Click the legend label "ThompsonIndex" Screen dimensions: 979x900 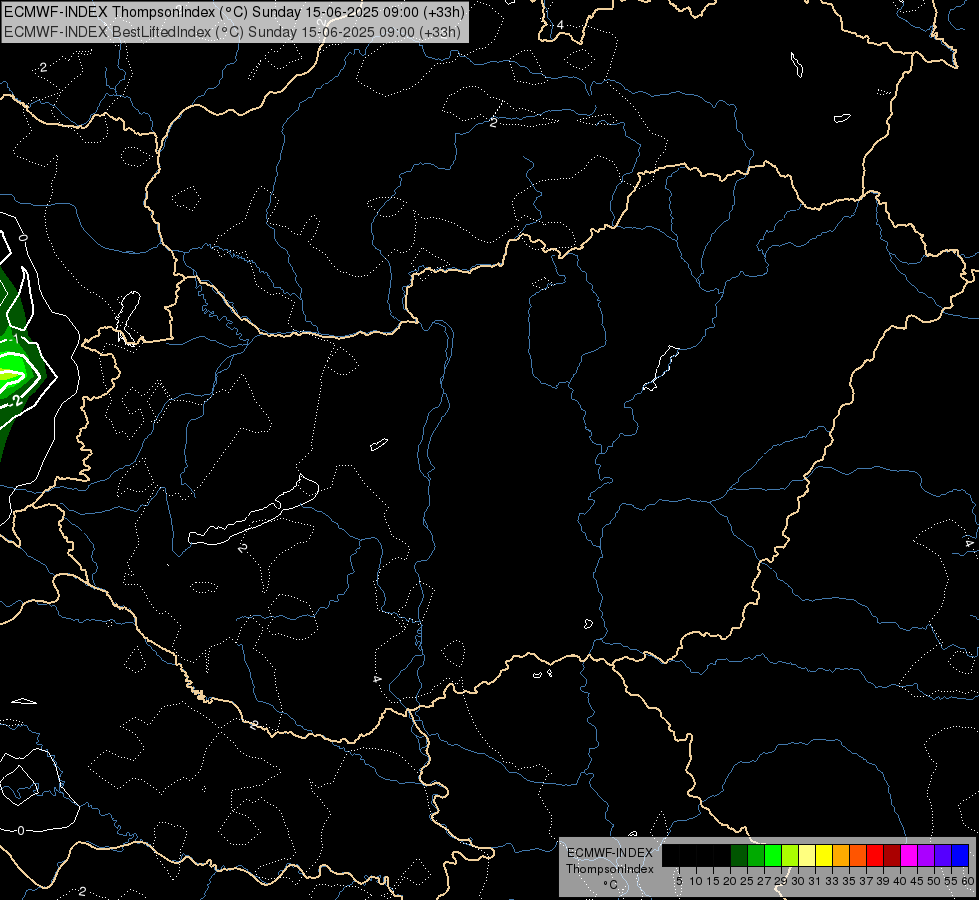point(609,869)
